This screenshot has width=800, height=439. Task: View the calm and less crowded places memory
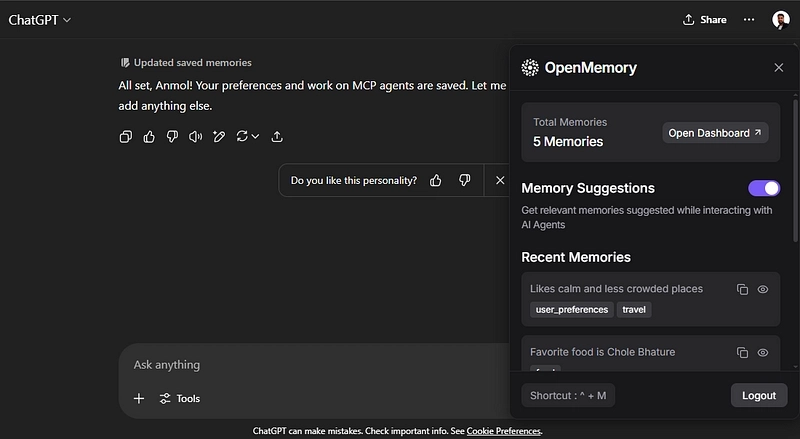[763, 289]
